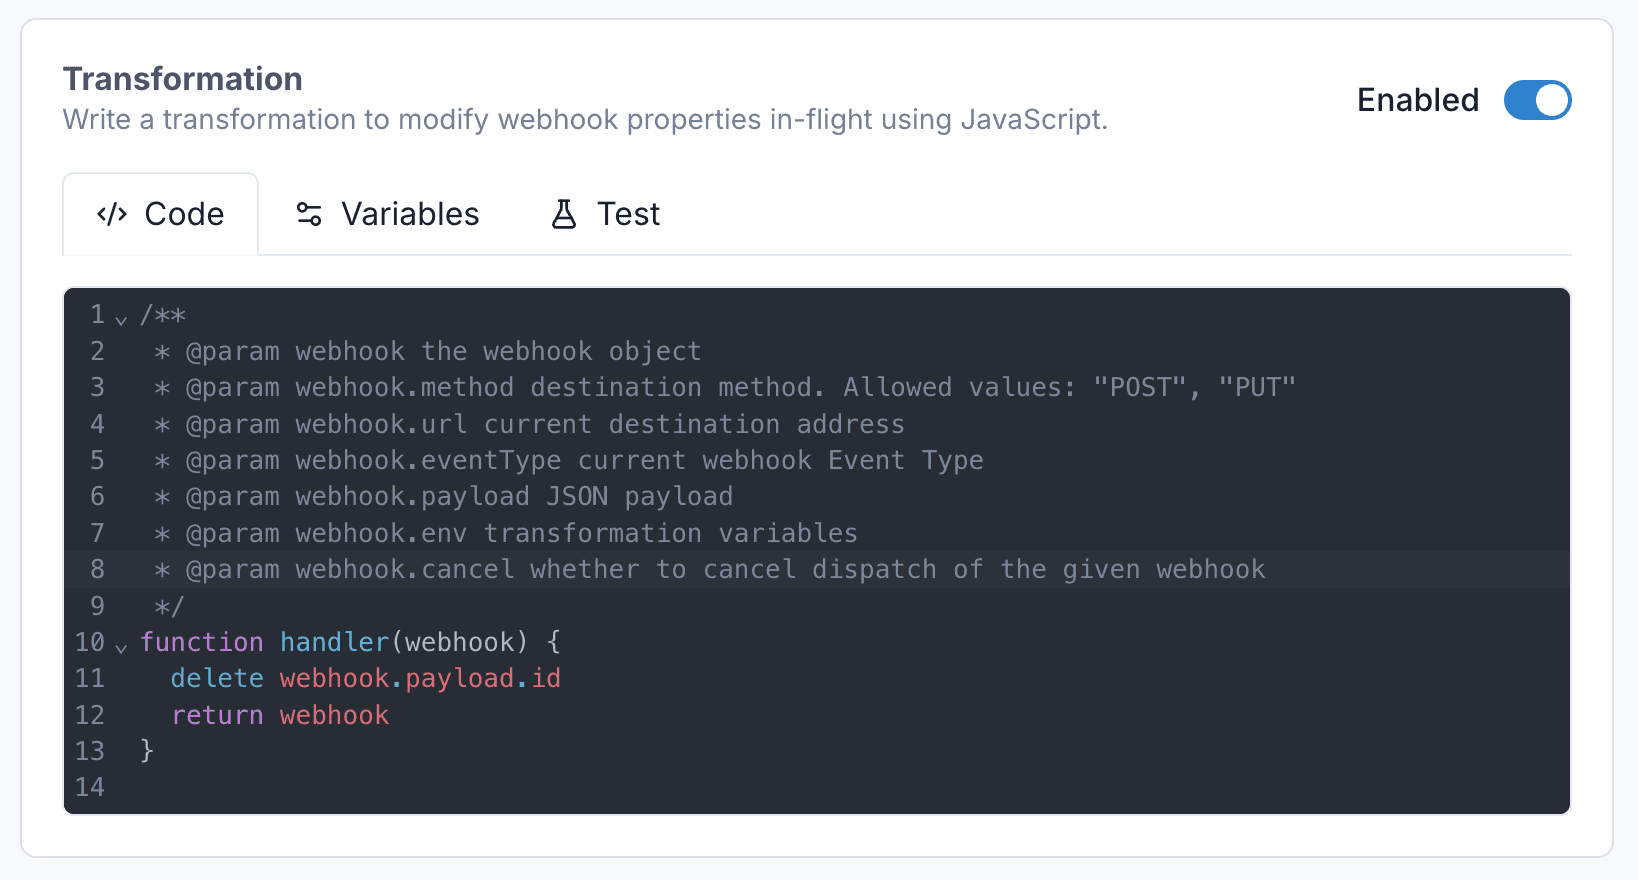Click the 'webhook.eventType' param text
The width and height of the screenshot is (1638, 880).
pyautogui.click(x=428, y=460)
